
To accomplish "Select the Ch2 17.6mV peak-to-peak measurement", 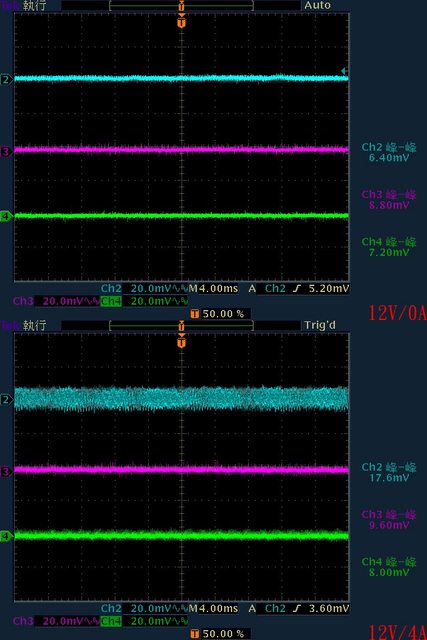I will click(389, 472).
